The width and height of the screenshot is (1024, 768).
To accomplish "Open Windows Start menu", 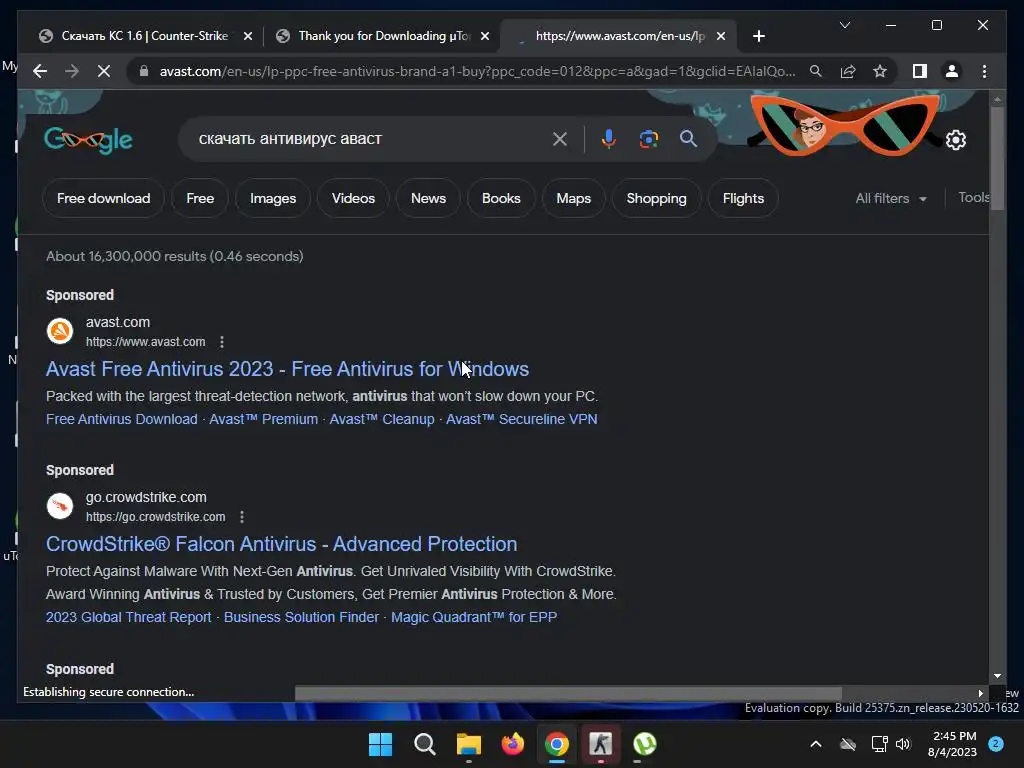I will 381,744.
